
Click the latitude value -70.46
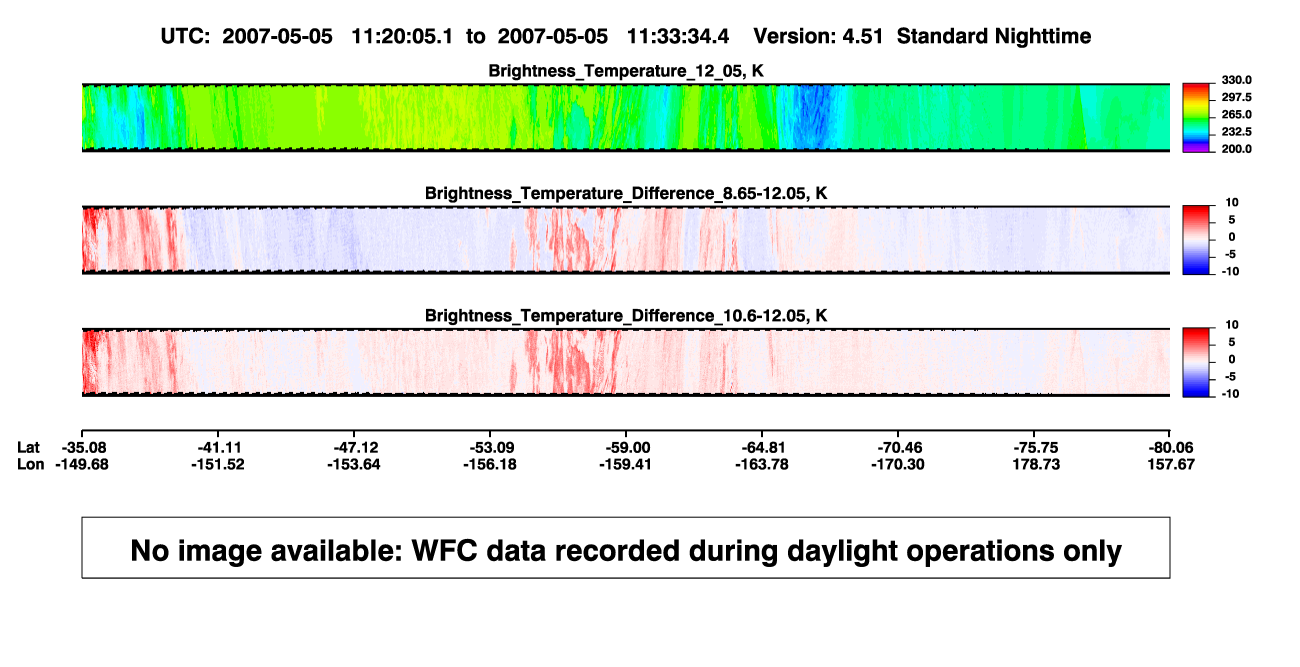[898, 447]
